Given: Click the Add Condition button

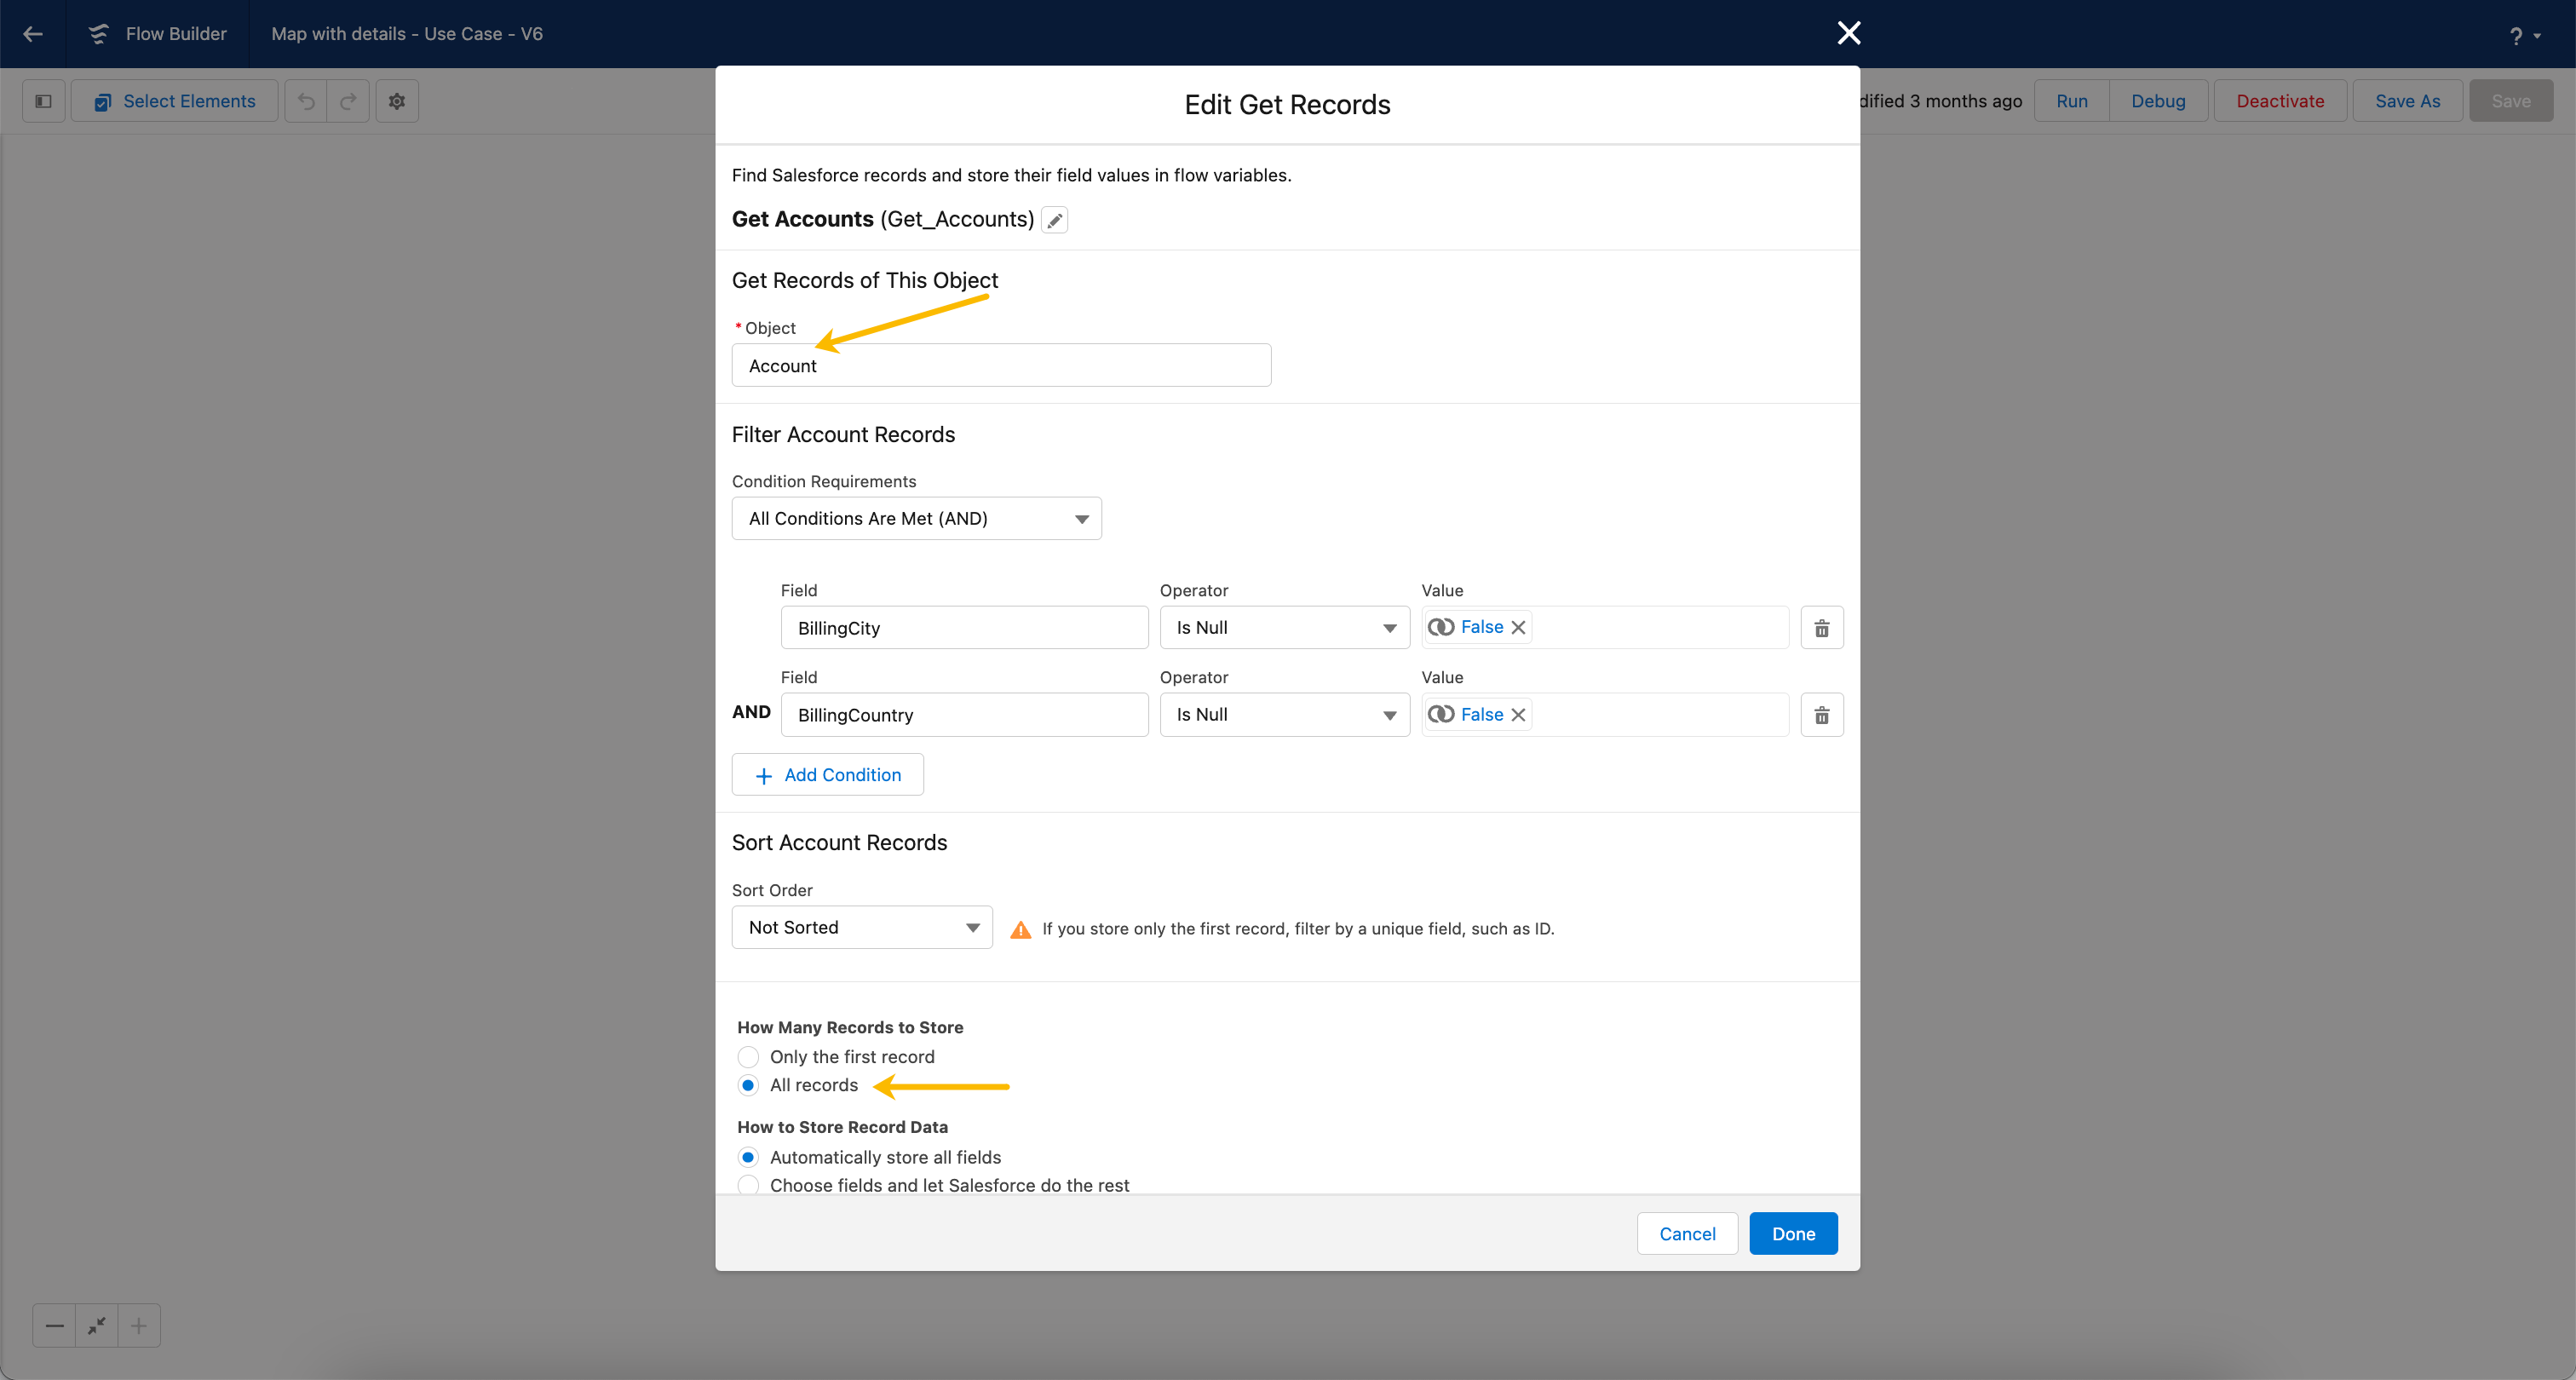Looking at the screenshot, I should click(827, 775).
